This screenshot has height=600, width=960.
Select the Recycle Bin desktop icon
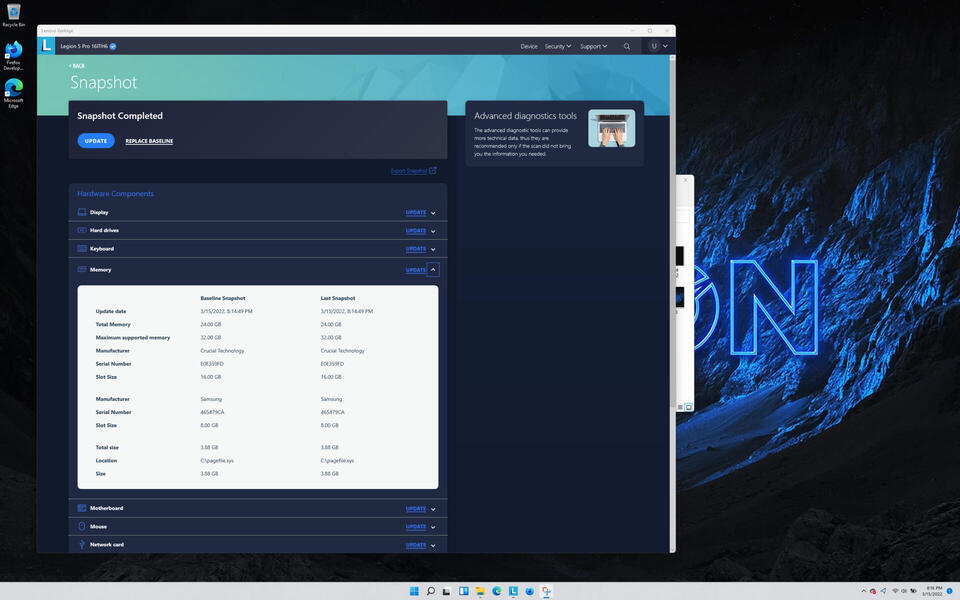(13, 15)
